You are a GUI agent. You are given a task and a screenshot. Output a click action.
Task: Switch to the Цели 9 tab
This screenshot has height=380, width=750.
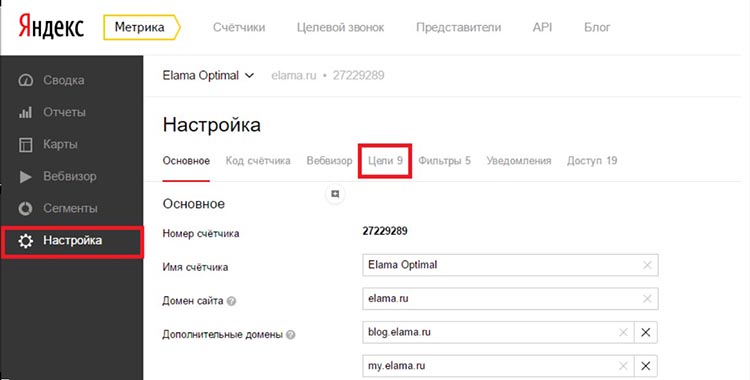click(x=385, y=161)
